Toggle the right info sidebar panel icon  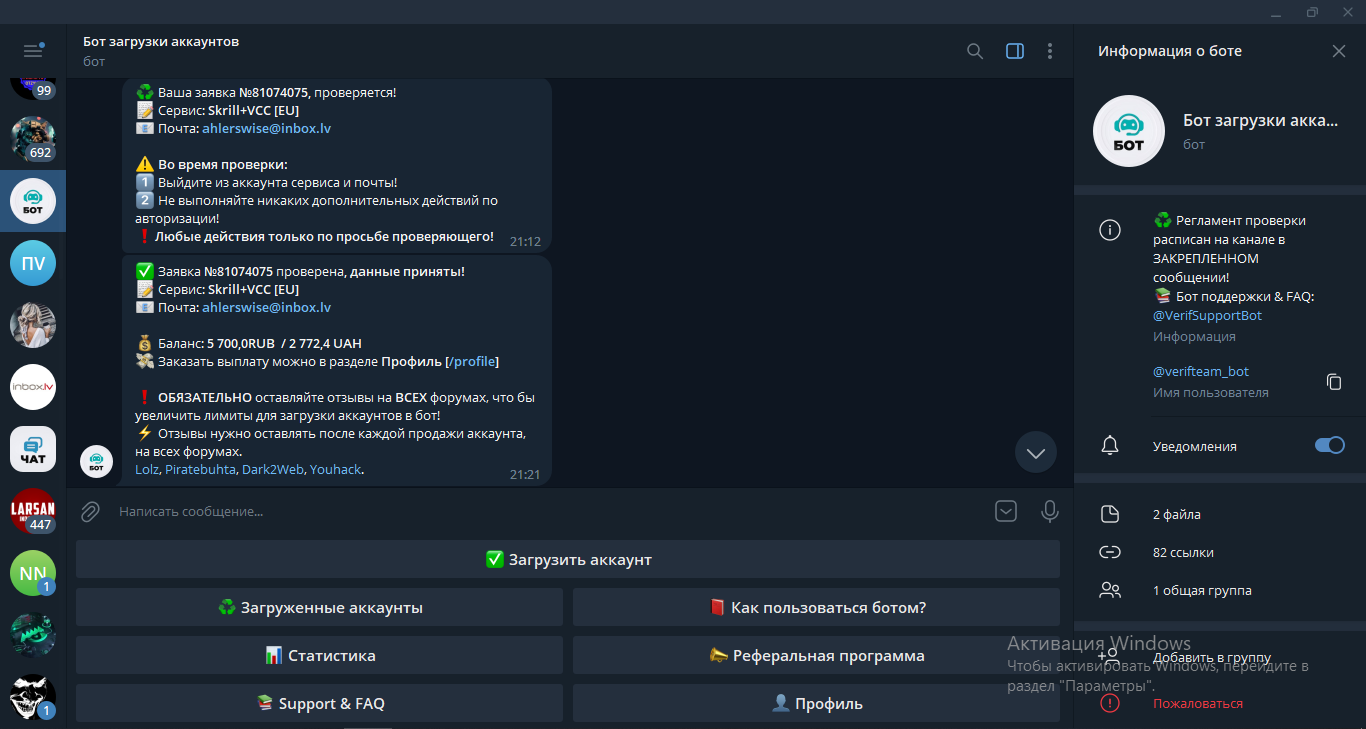[1014, 51]
